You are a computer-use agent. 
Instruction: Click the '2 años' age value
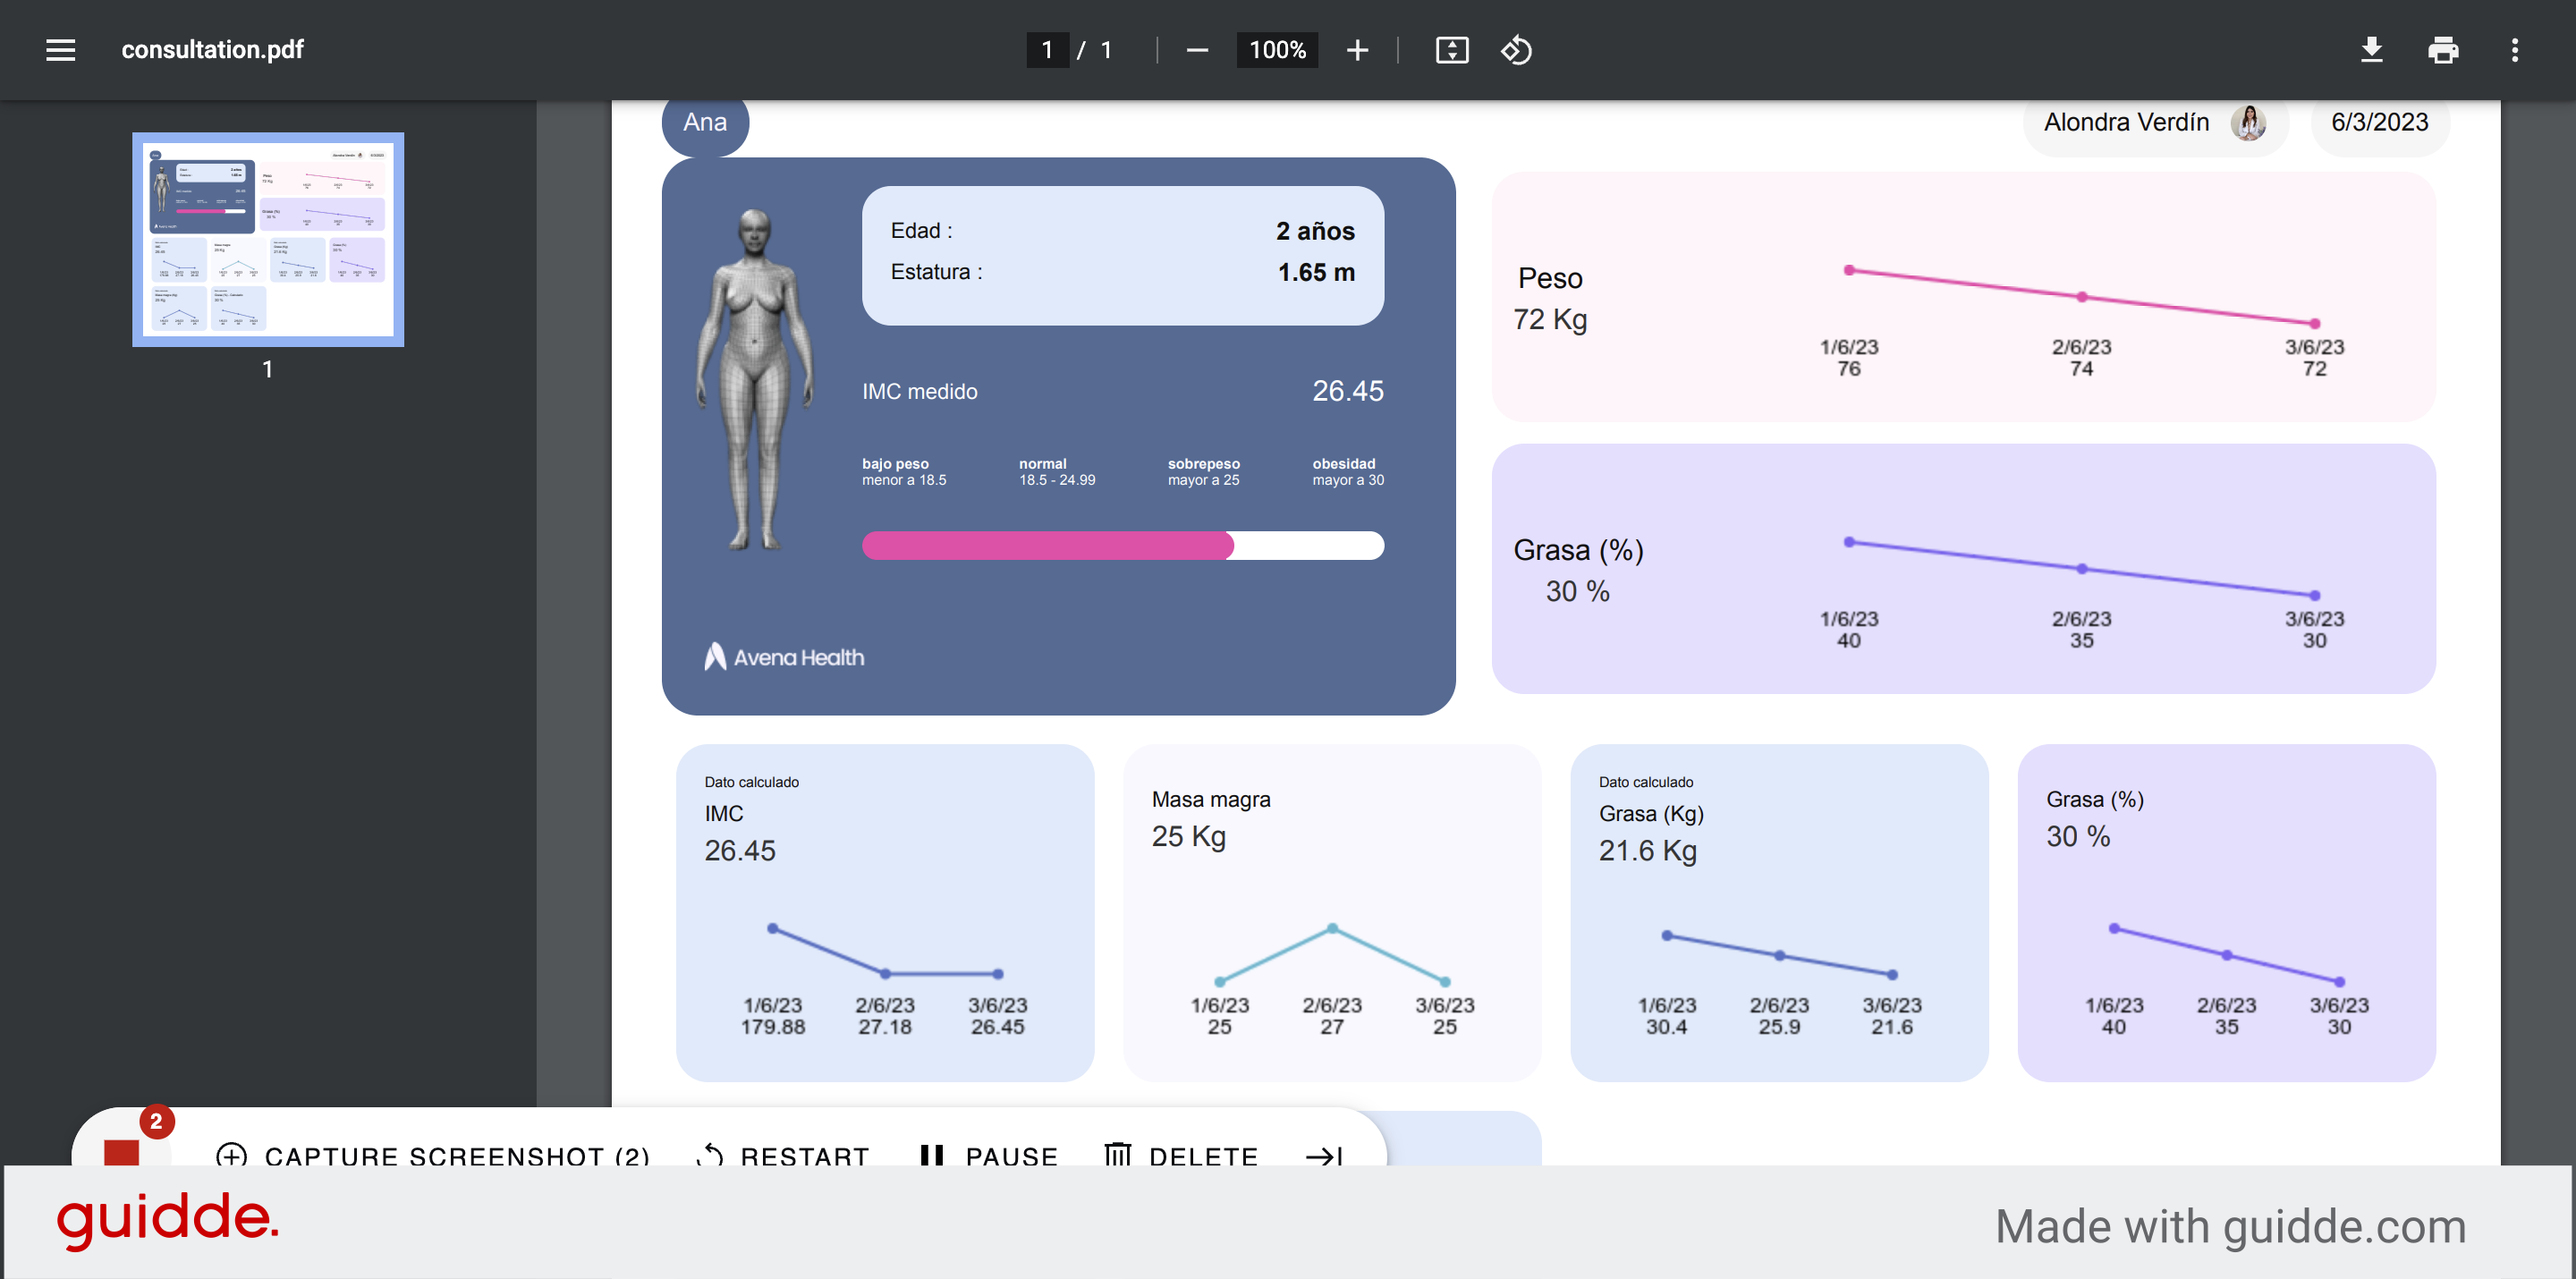click(x=1315, y=231)
